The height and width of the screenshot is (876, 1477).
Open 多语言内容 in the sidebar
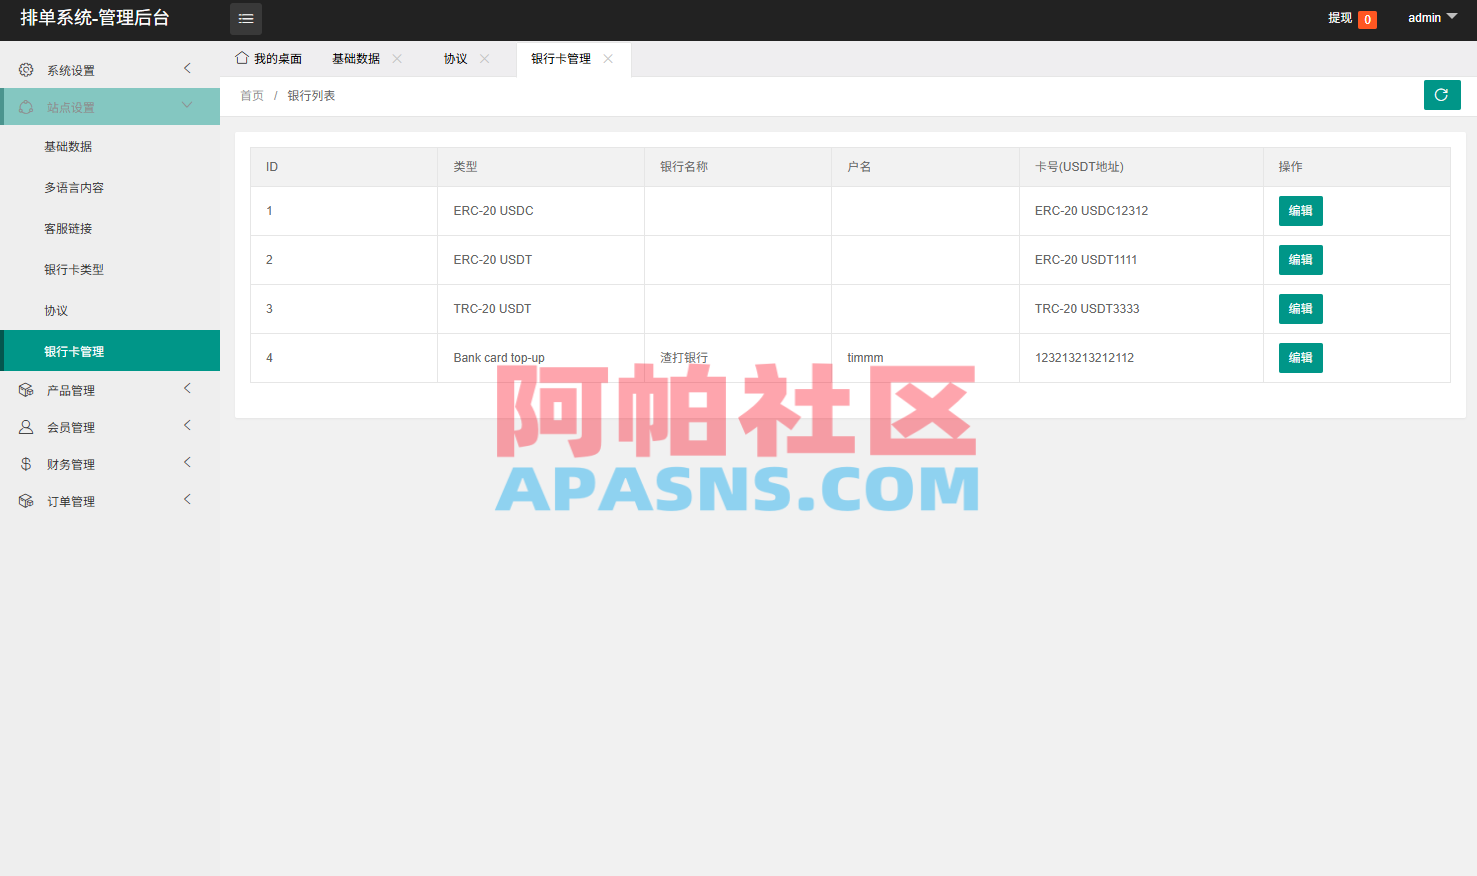[110, 187]
